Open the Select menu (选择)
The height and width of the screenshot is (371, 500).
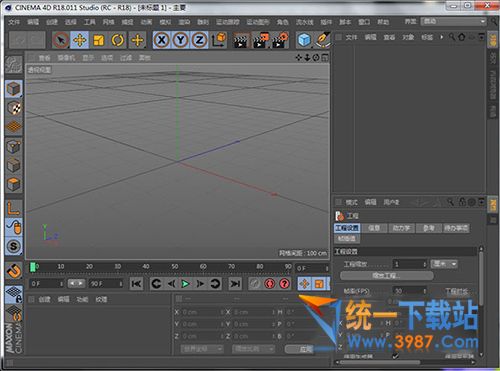(71, 22)
